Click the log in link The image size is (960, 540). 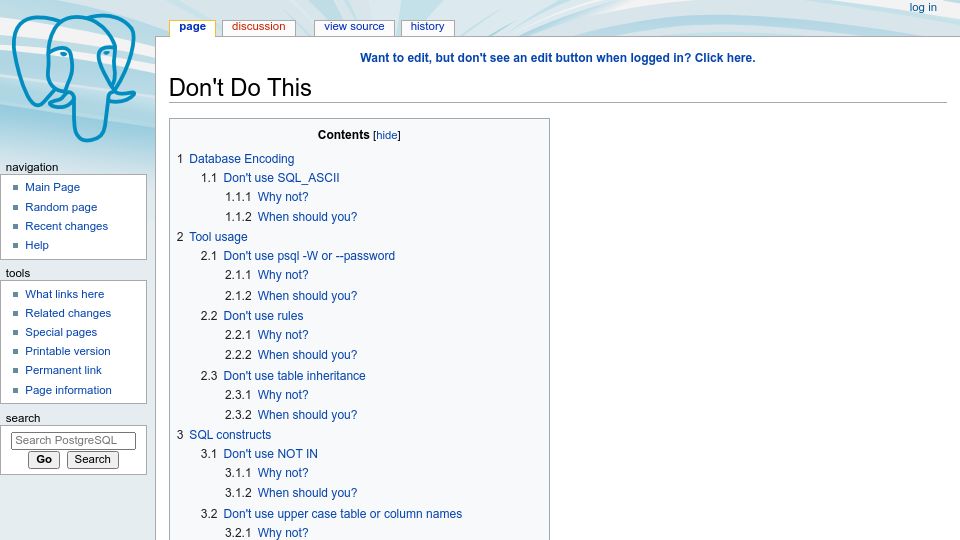[923, 7]
